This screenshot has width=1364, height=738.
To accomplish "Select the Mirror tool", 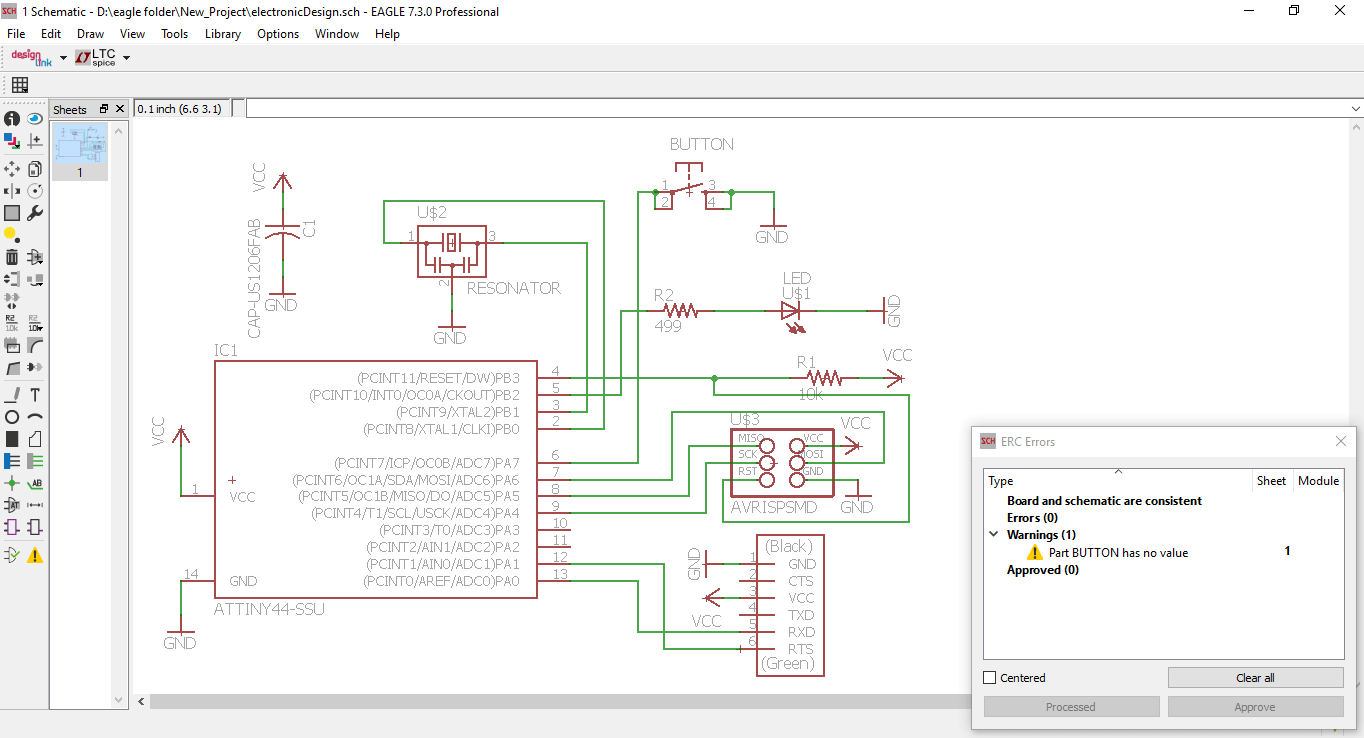I will coord(12,191).
